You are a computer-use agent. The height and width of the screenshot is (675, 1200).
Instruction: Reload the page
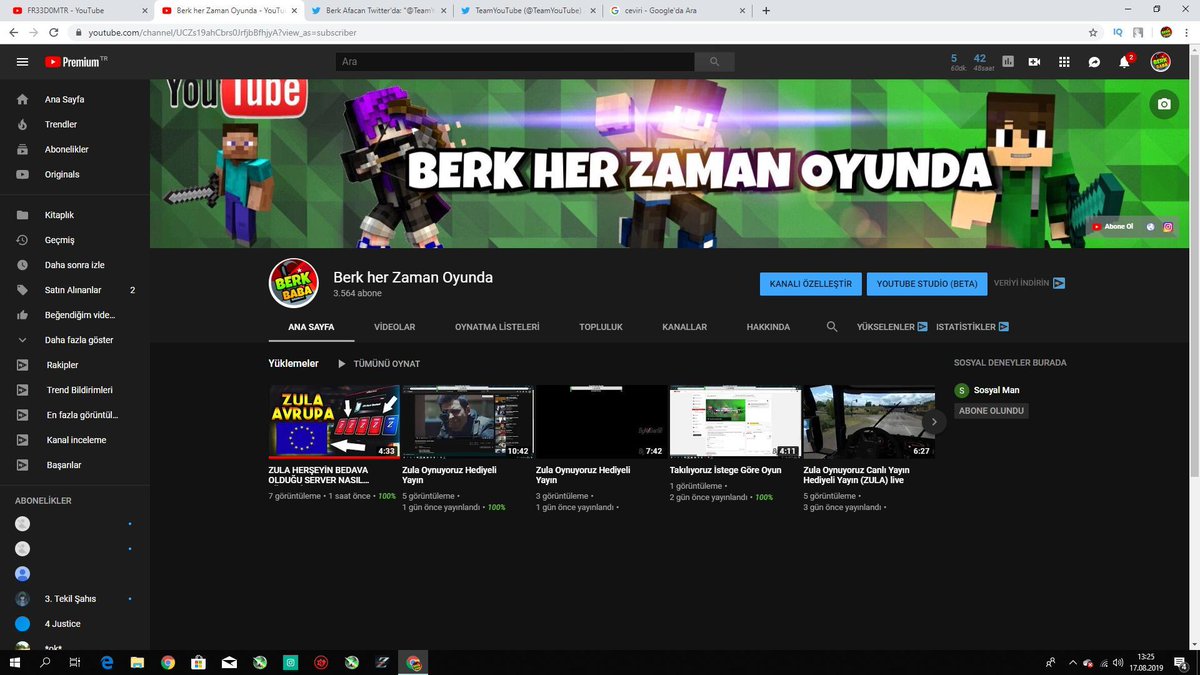(56, 32)
